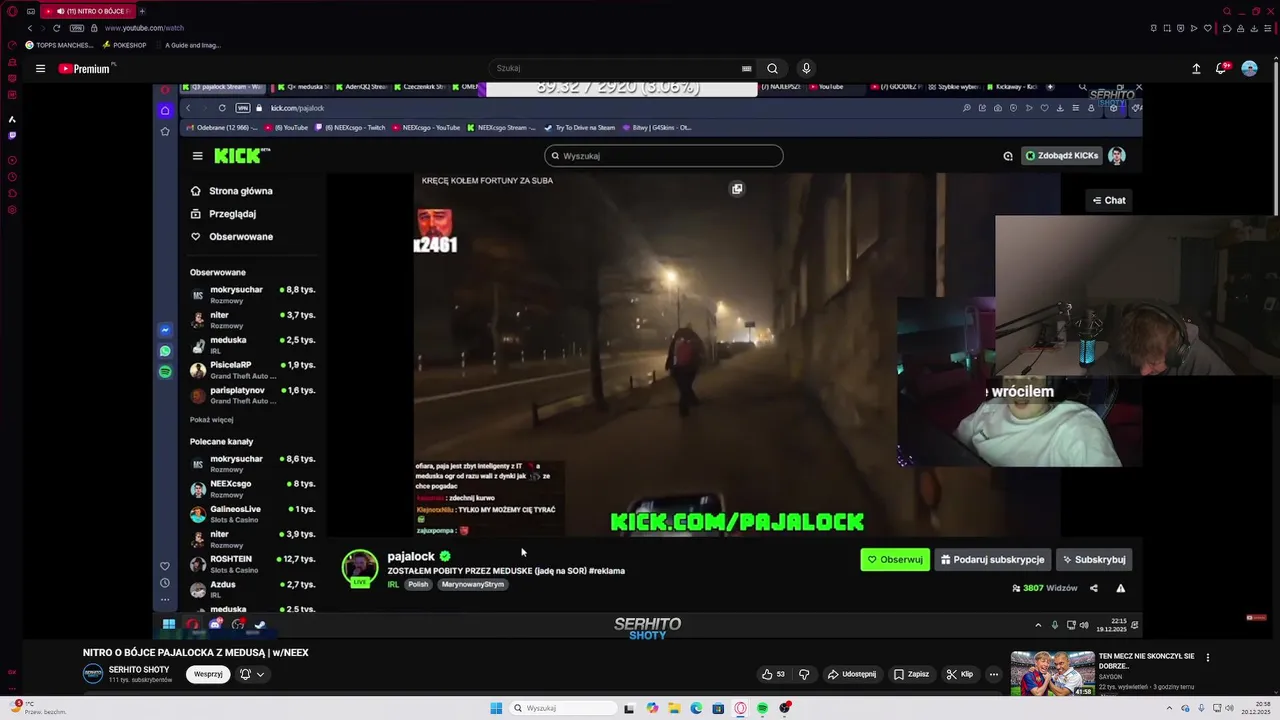Image resolution: width=1280 pixels, height=720 pixels.
Task: Click Subskrybuj in the recorded Kick page
Action: [x=1094, y=560]
